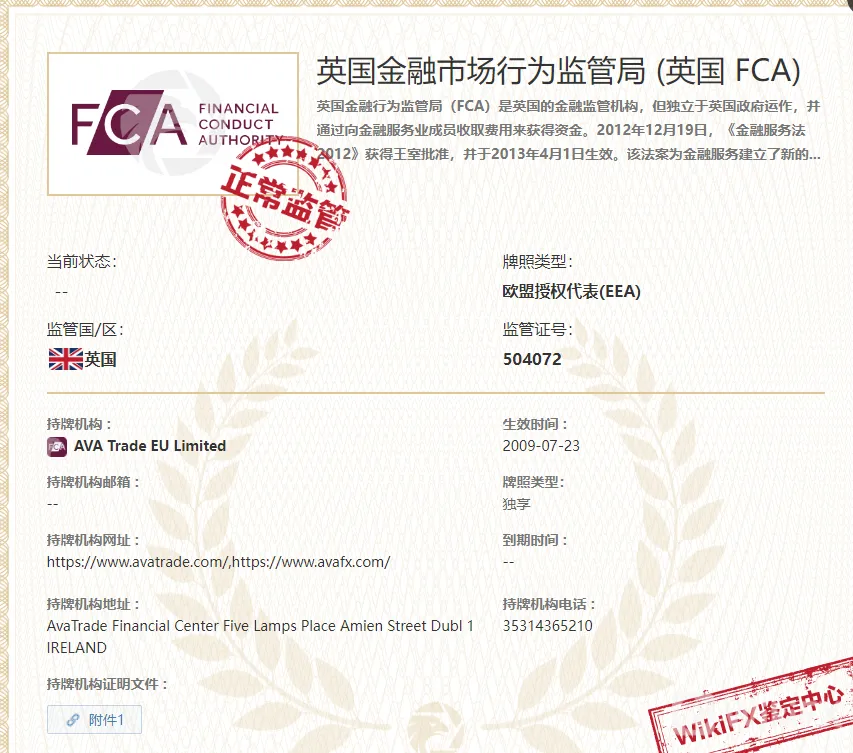Viewport: 853px width, 753px height.
Task: Select the effective date 2009-07-23
Action: pyautogui.click(x=541, y=446)
